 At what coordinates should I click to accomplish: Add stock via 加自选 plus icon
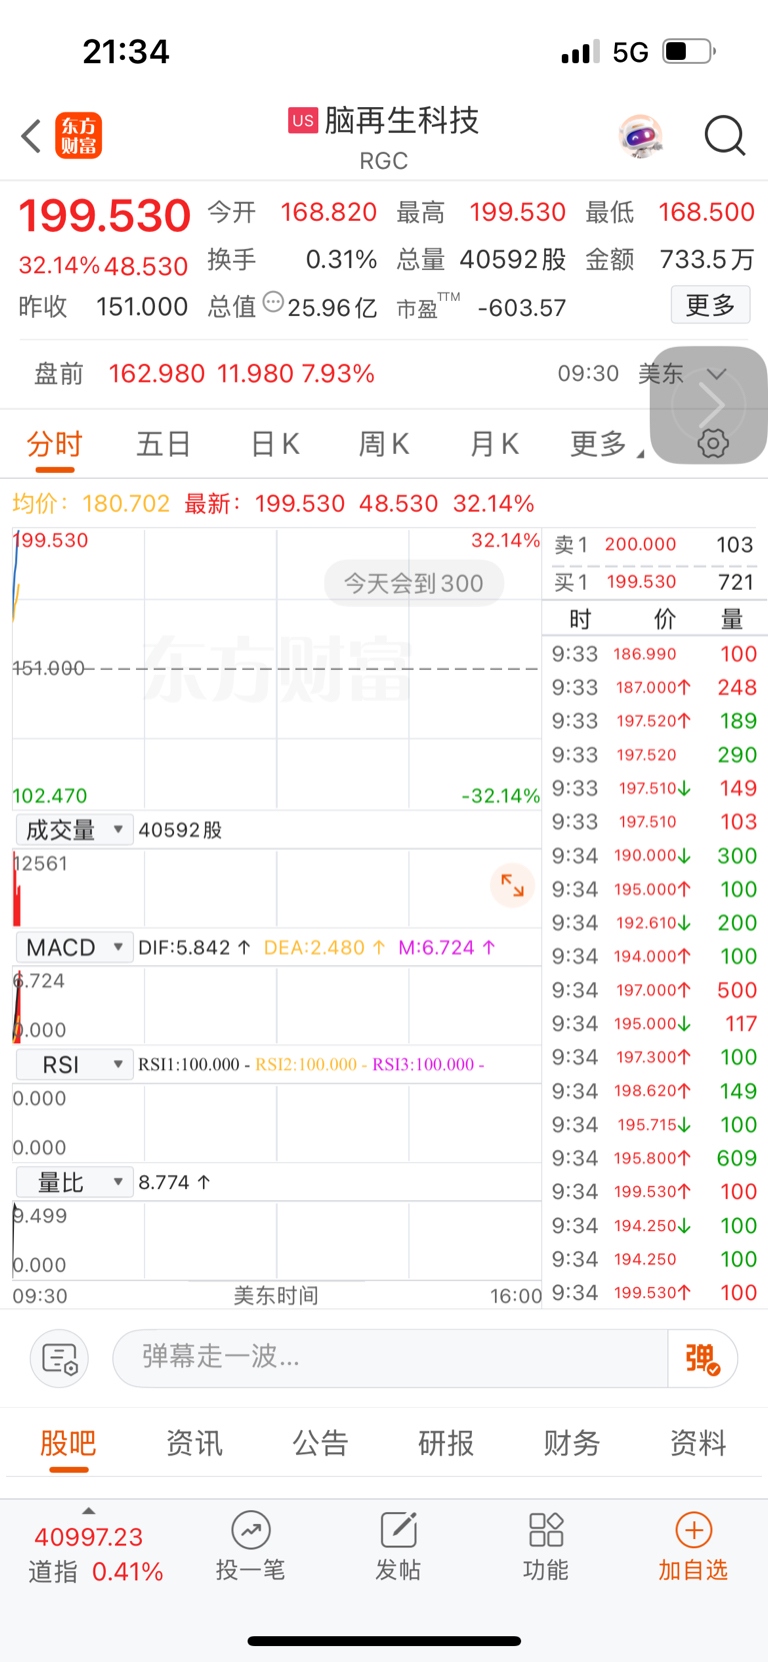pyautogui.click(x=694, y=1530)
